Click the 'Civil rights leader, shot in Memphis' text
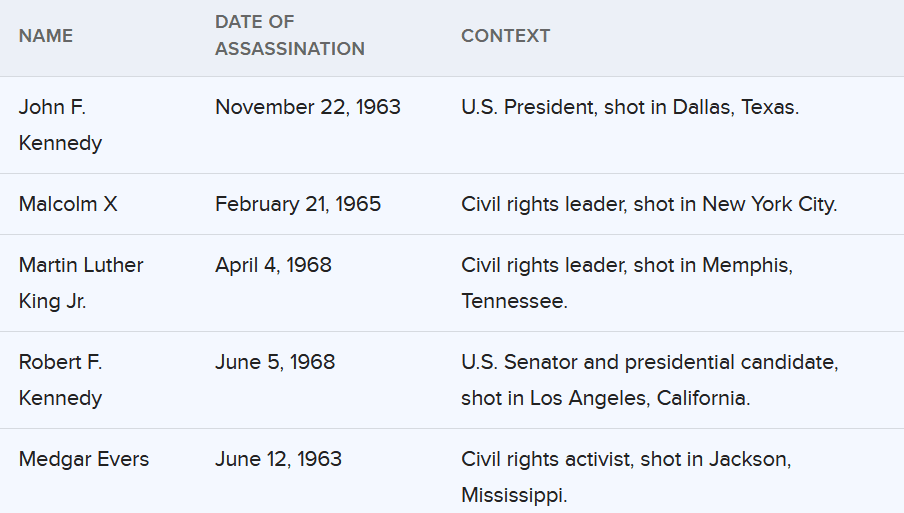The height and width of the screenshot is (513, 904). [x=626, y=265]
